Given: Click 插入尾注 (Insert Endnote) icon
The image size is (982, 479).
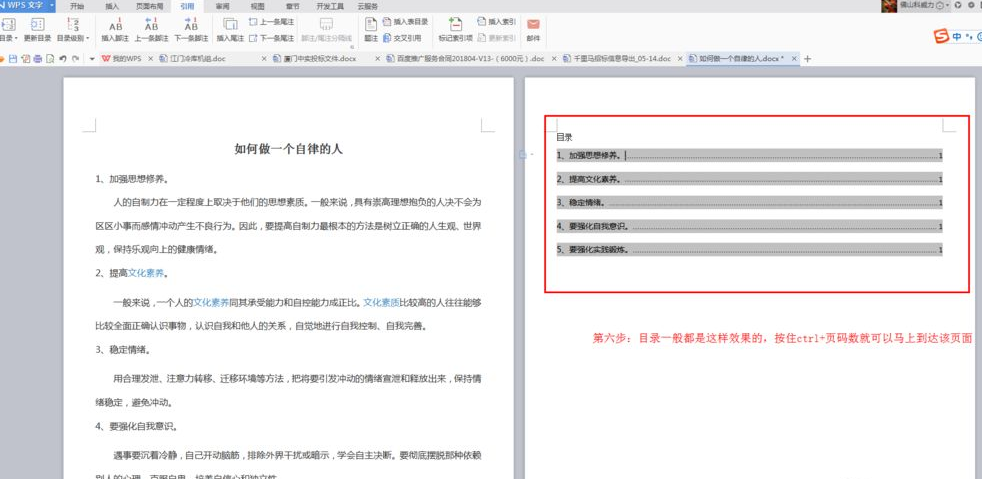Looking at the screenshot, I should (230, 25).
